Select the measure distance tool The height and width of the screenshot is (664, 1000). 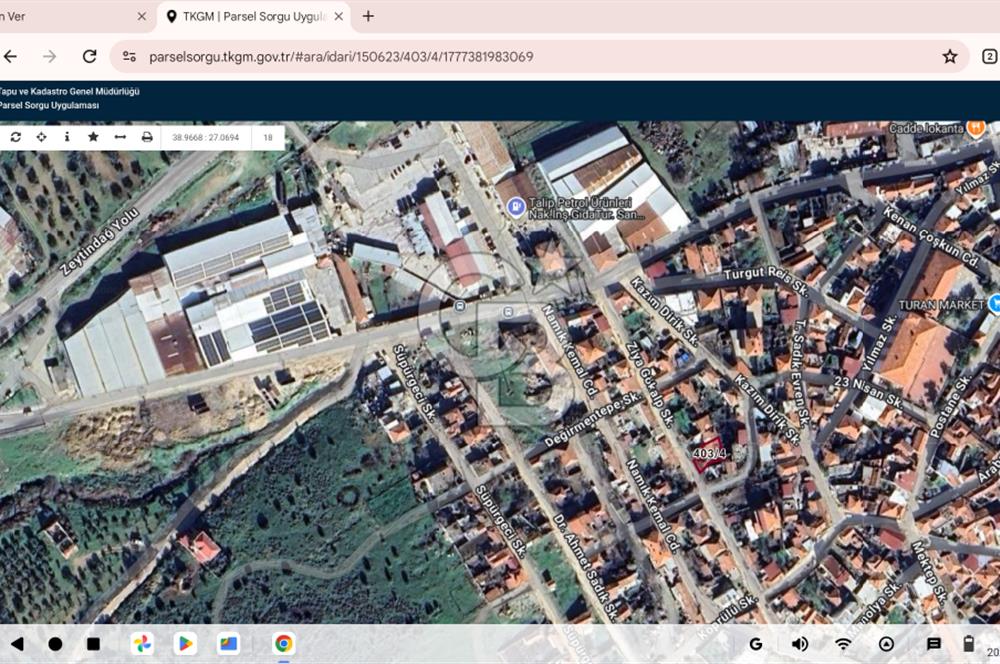pos(120,137)
